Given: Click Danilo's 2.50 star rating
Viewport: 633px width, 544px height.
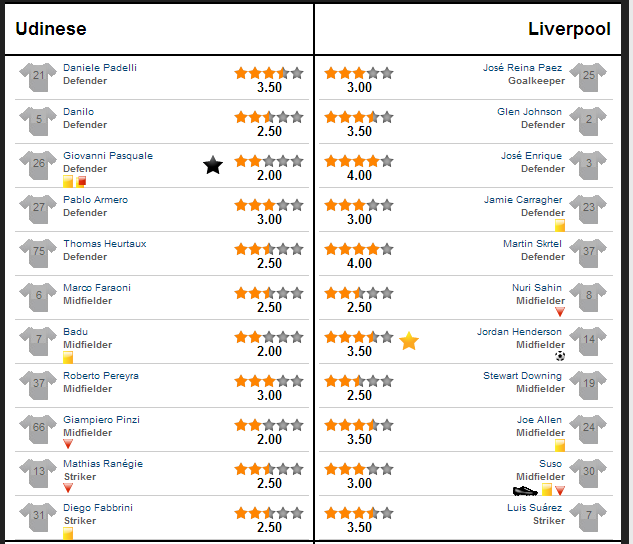Looking at the screenshot, I should pos(269,117).
